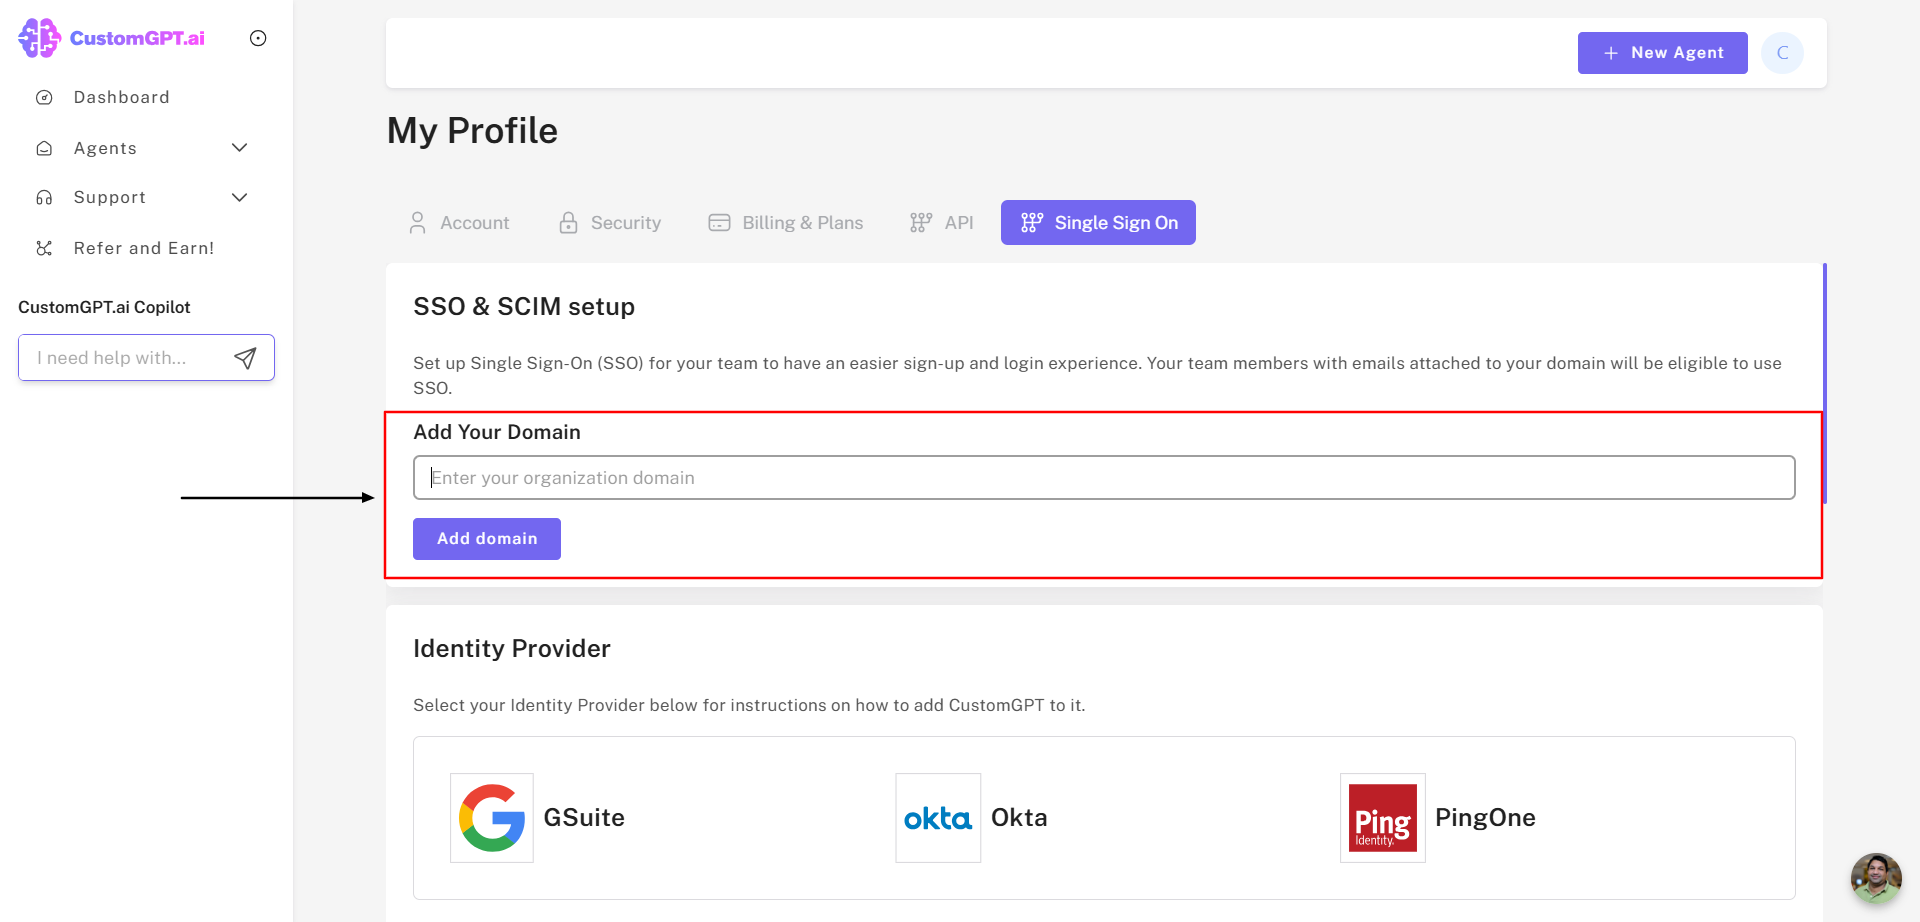The height and width of the screenshot is (922, 1920).
Task: Select GSuite as identity provider
Action: [x=584, y=818]
